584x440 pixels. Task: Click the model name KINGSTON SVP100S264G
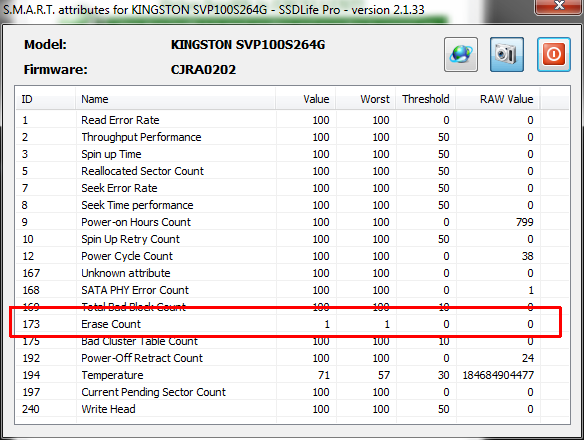click(x=248, y=45)
